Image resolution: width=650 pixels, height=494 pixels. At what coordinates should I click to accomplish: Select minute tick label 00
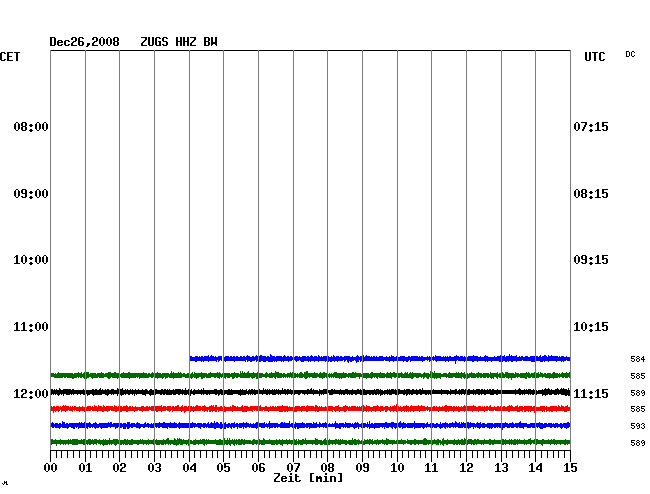(x=51, y=468)
